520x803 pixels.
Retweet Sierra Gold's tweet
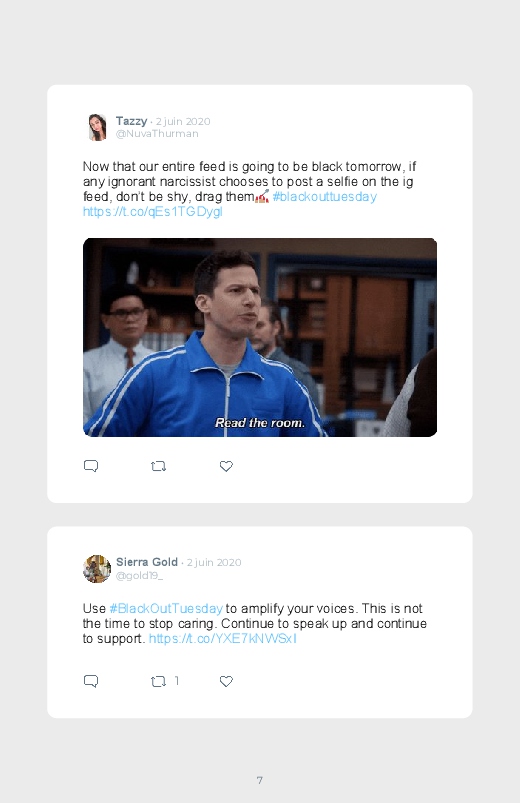pos(158,681)
